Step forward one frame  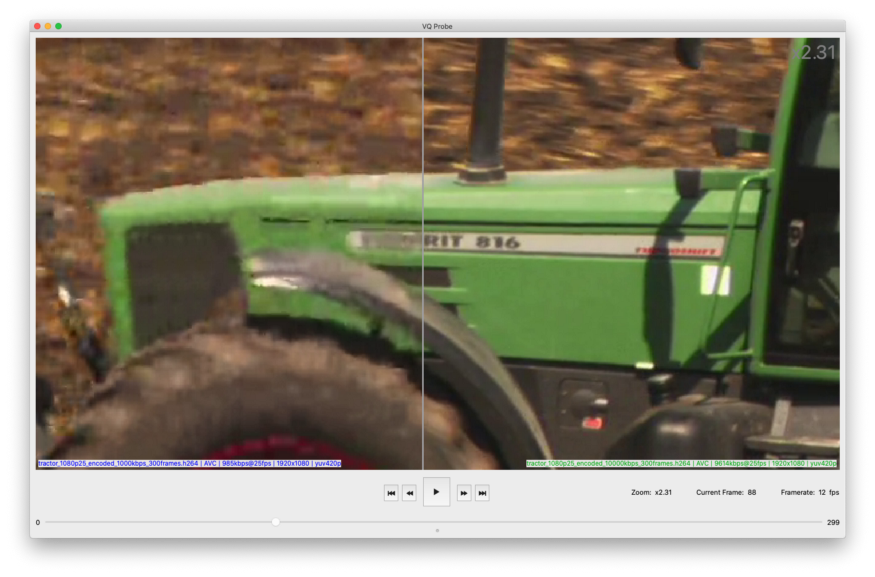point(464,493)
